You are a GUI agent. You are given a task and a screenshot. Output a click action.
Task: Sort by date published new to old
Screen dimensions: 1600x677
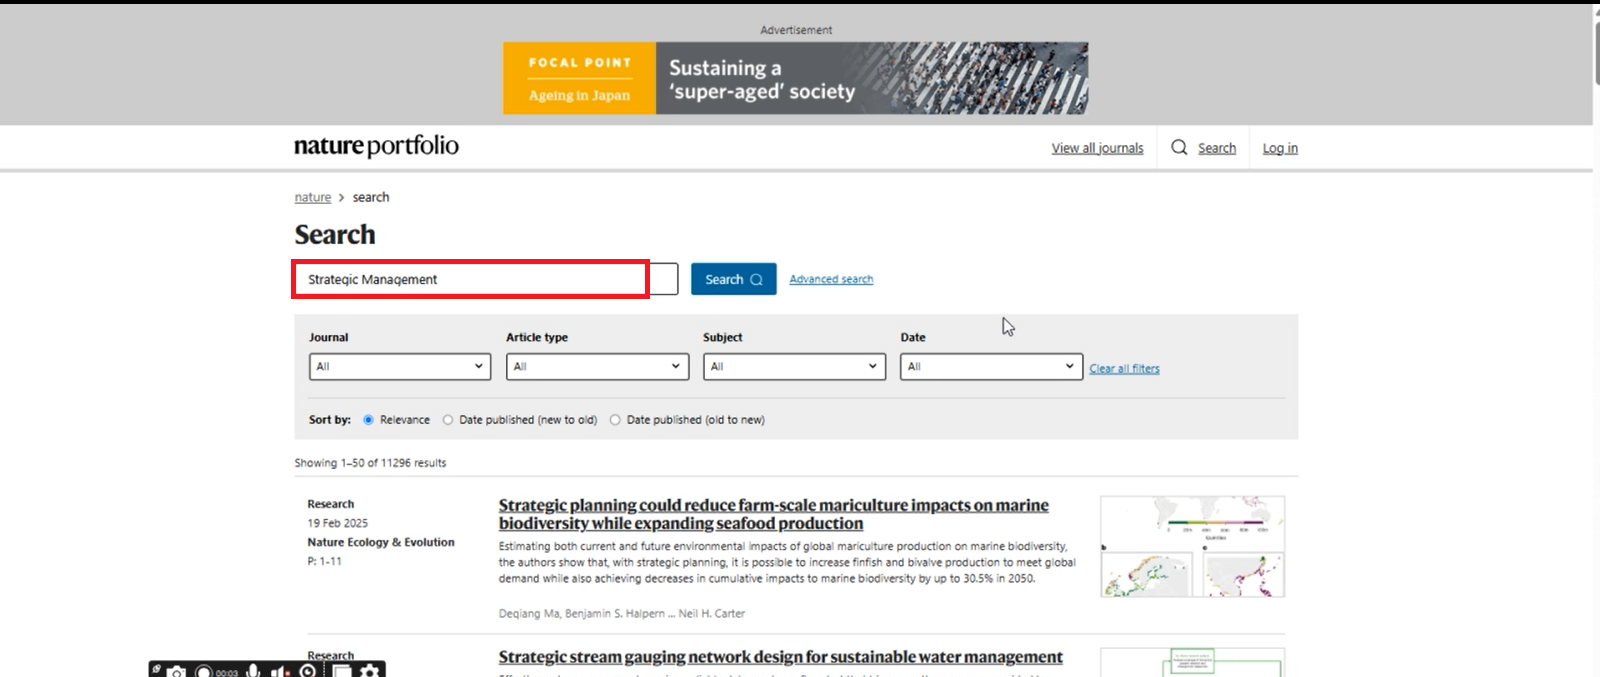click(448, 420)
